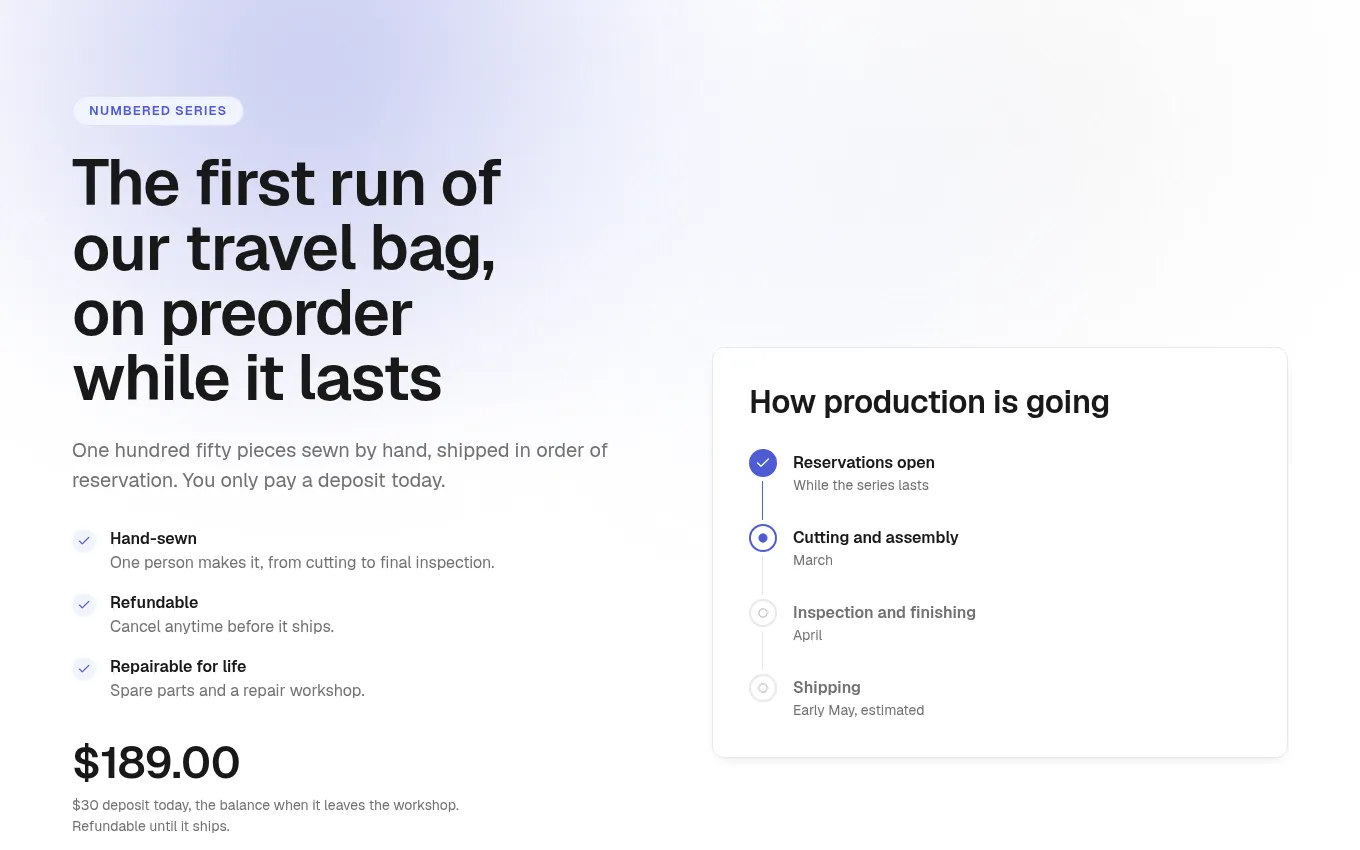Click the "Cutting and assembly" step title

pyautogui.click(x=876, y=537)
